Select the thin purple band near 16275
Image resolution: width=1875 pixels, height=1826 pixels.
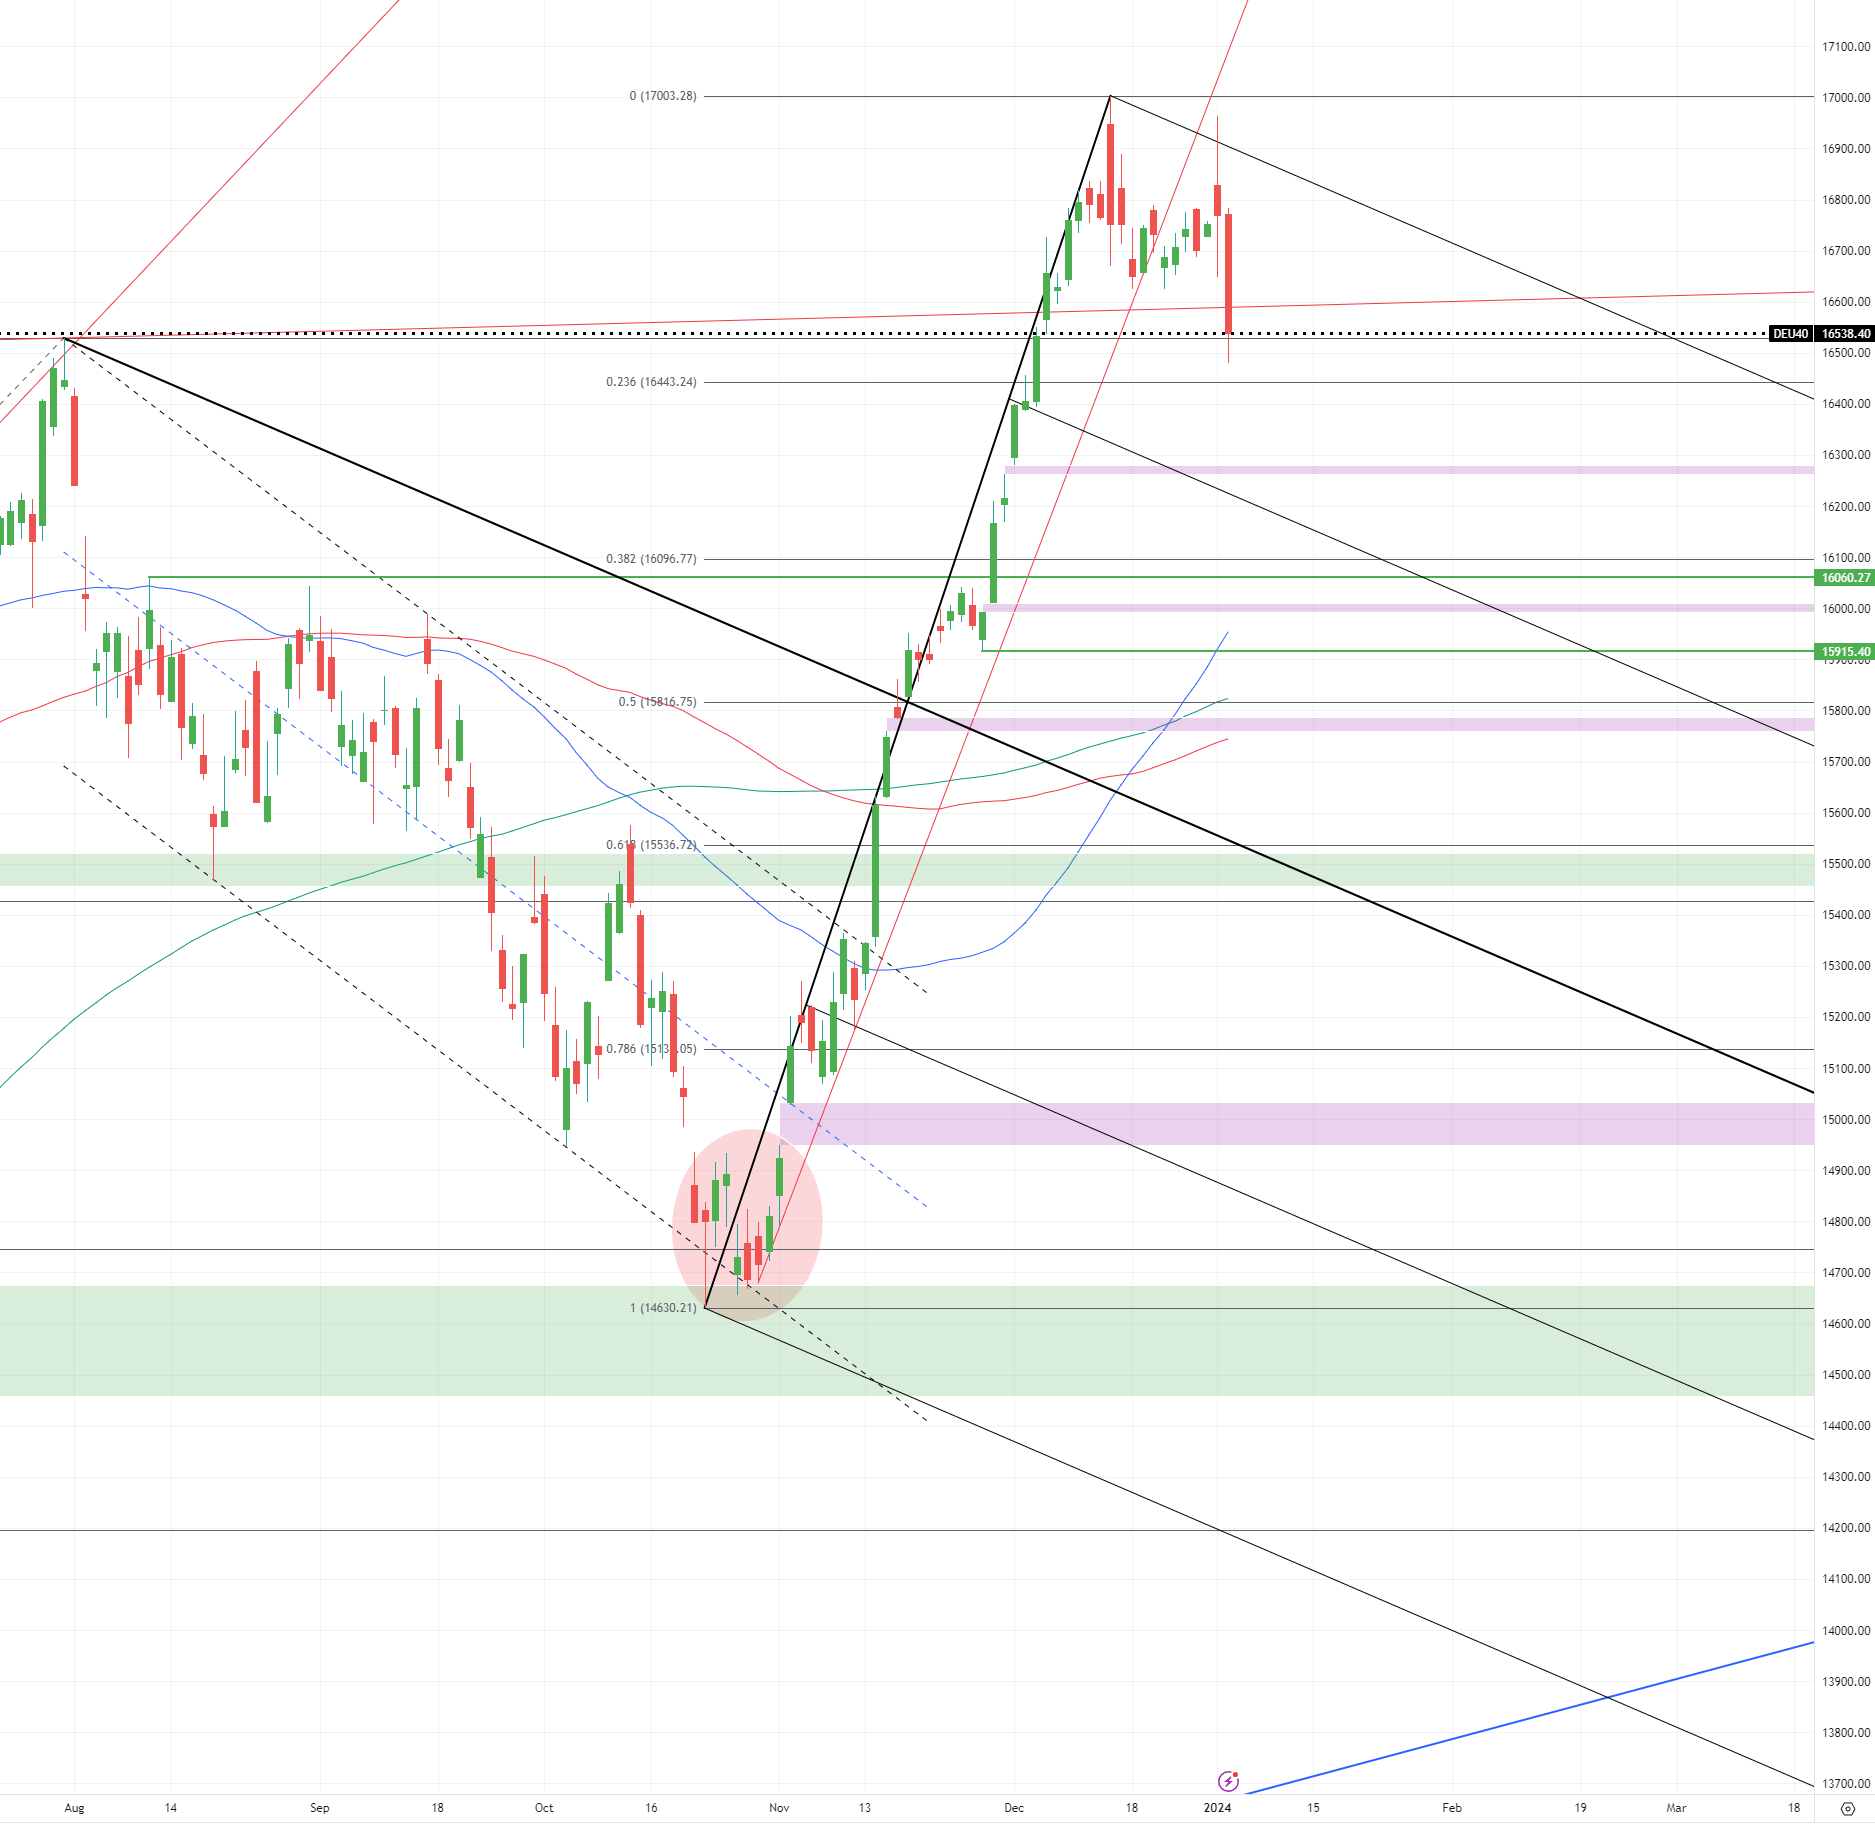[1409, 470]
